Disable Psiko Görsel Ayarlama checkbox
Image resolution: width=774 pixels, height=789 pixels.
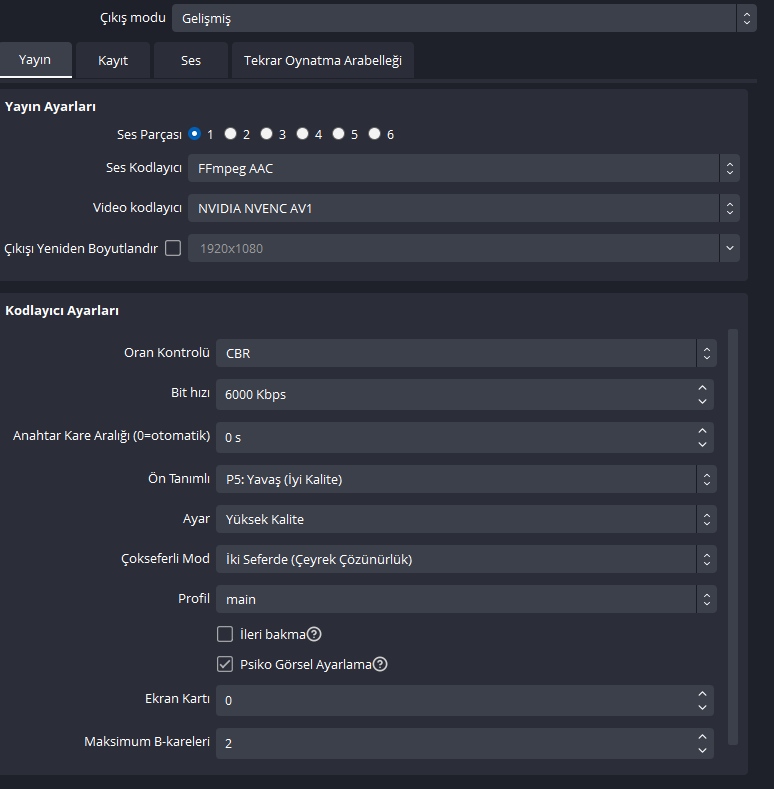225,664
